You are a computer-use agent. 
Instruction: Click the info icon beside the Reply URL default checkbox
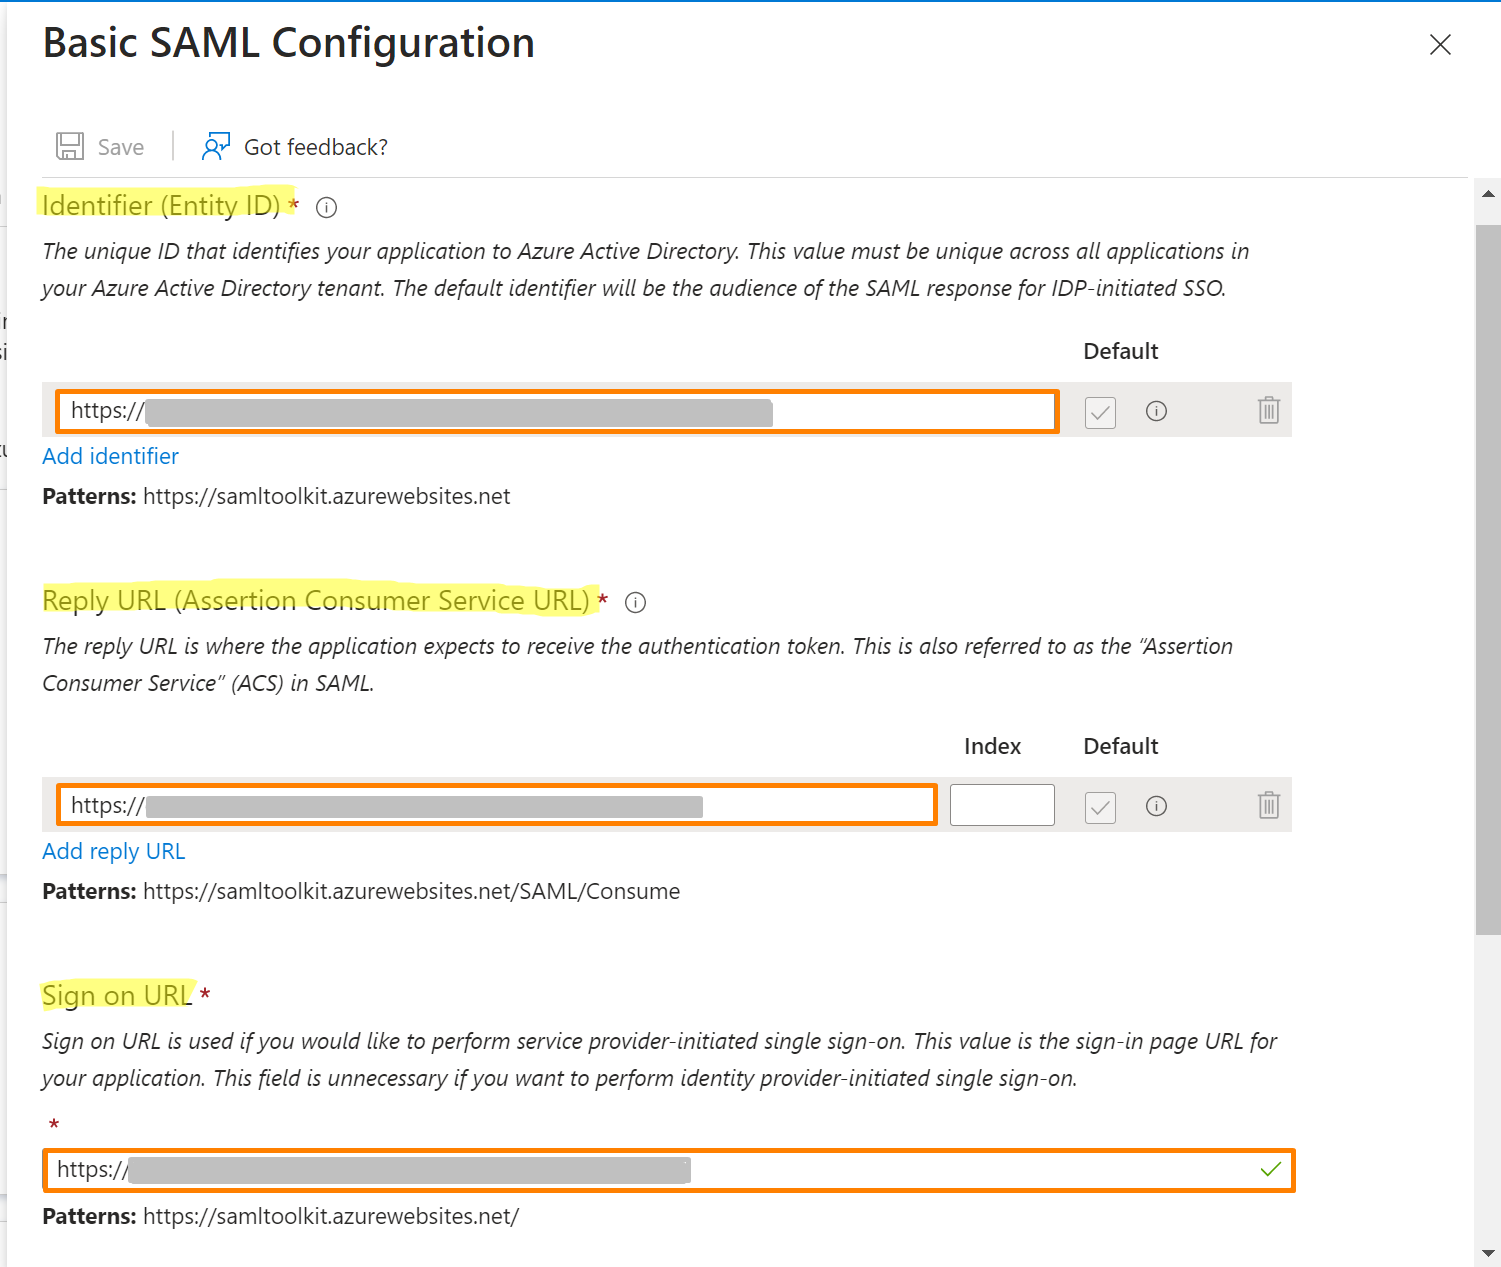[x=1156, y=805]
